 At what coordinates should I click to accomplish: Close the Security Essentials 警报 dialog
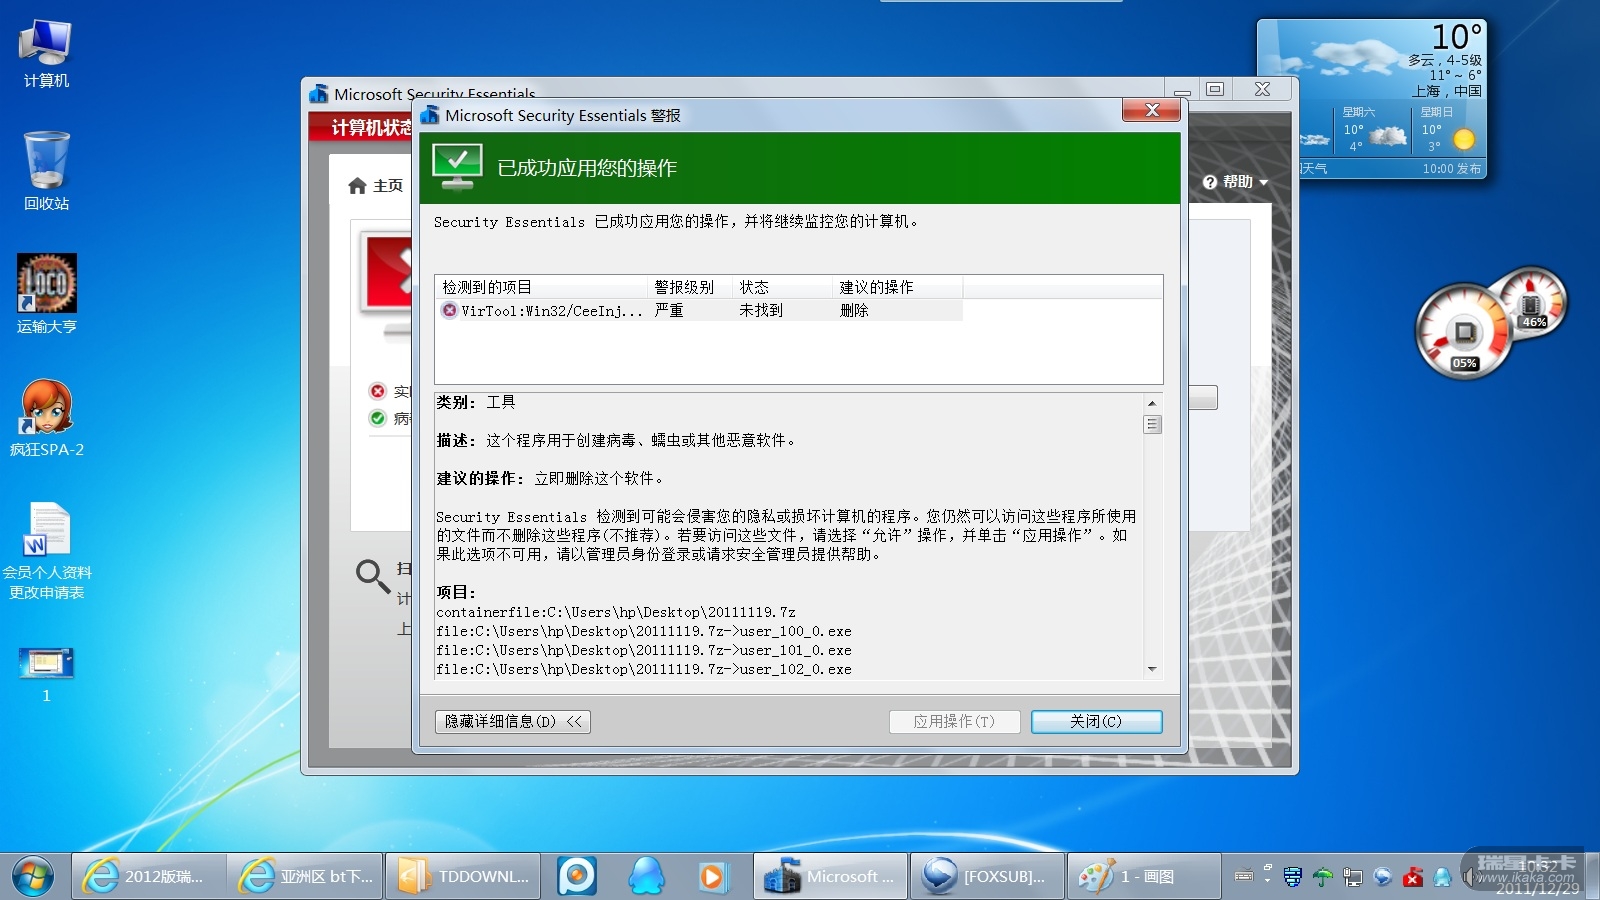click(1151, 110)
